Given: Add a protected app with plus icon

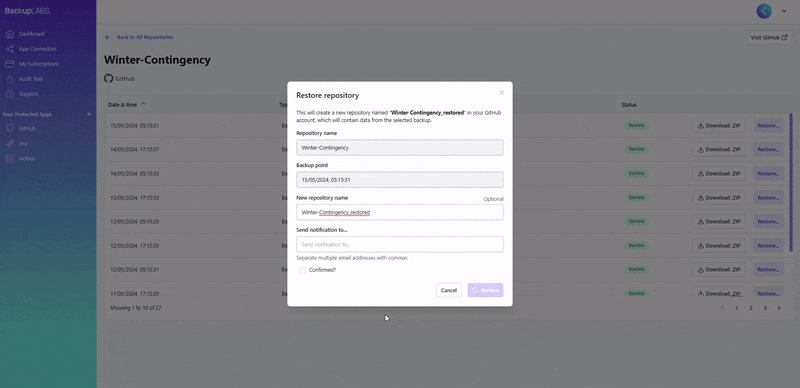Looking at the screenshot, I should coord(89,114).
